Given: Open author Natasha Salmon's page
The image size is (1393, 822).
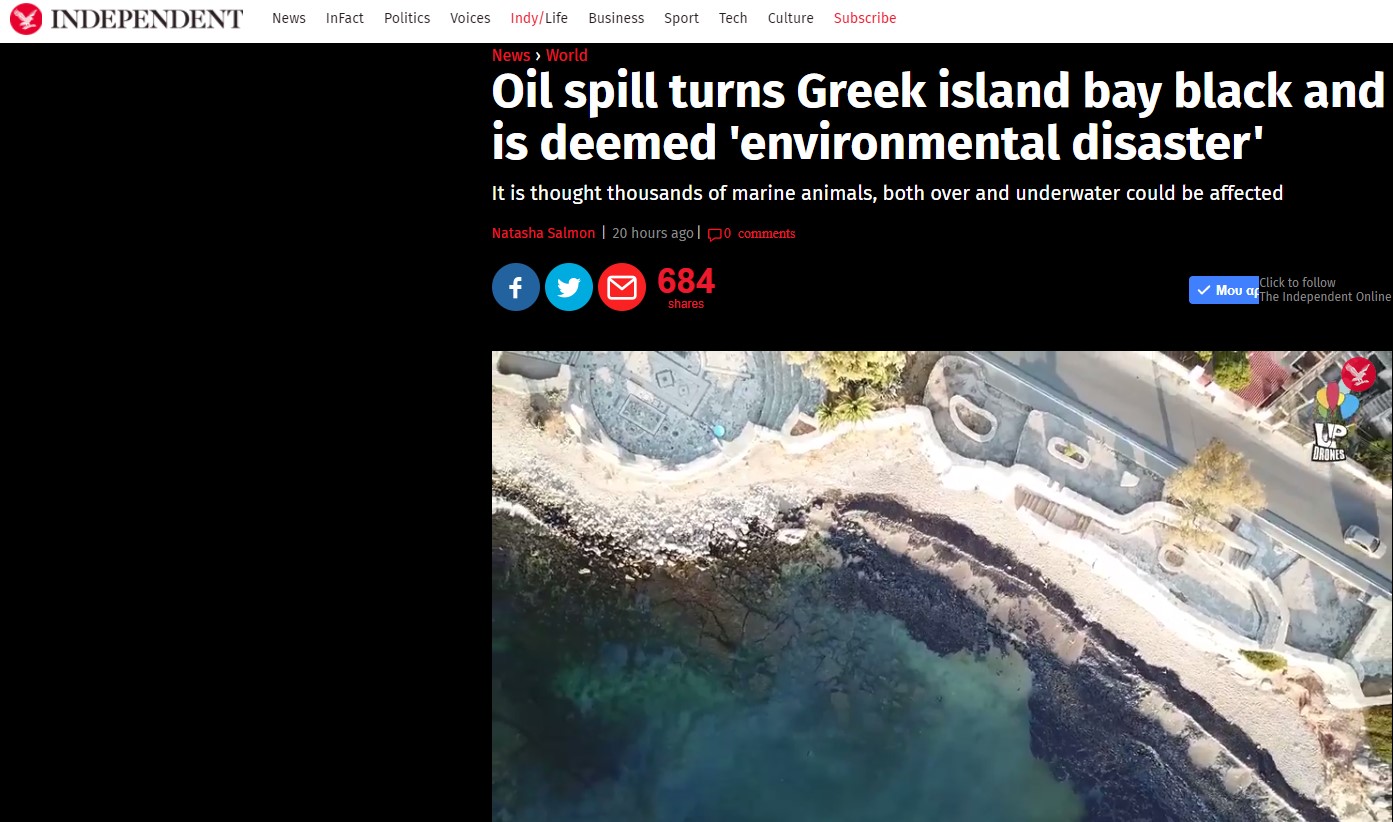Looking at the screenshot, I should 543,233.
